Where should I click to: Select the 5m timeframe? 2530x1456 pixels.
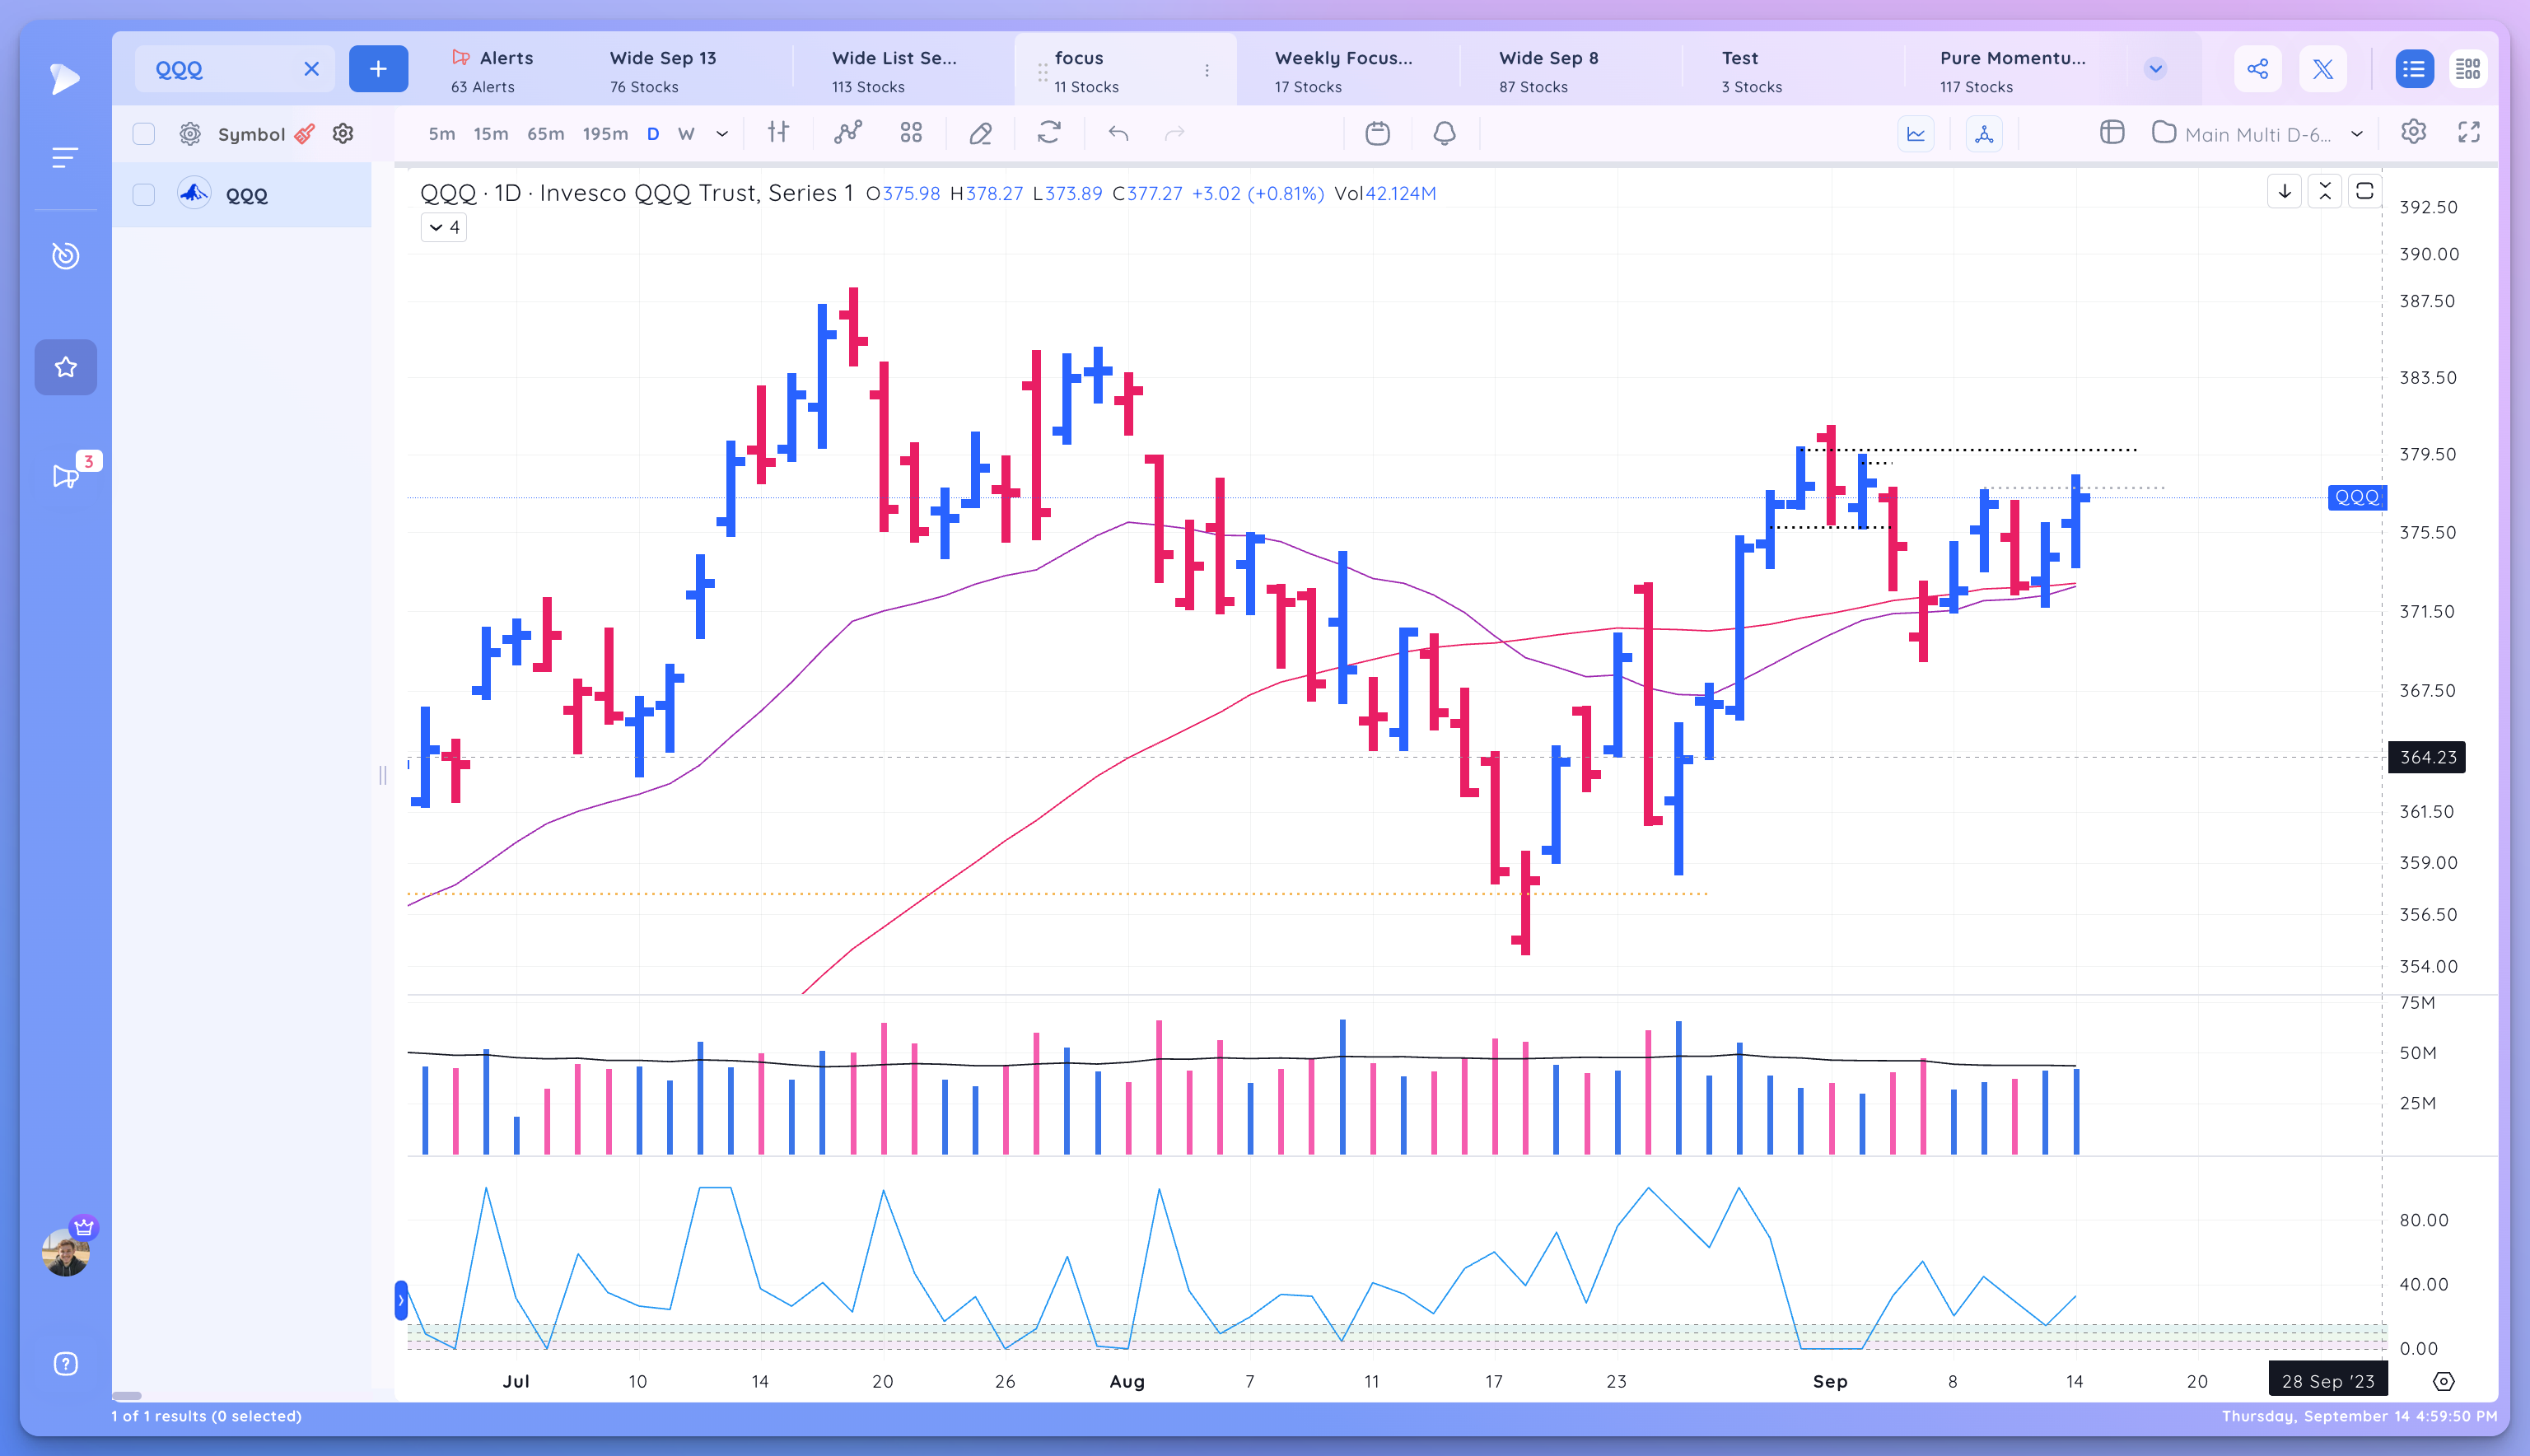tap(441, 134)
